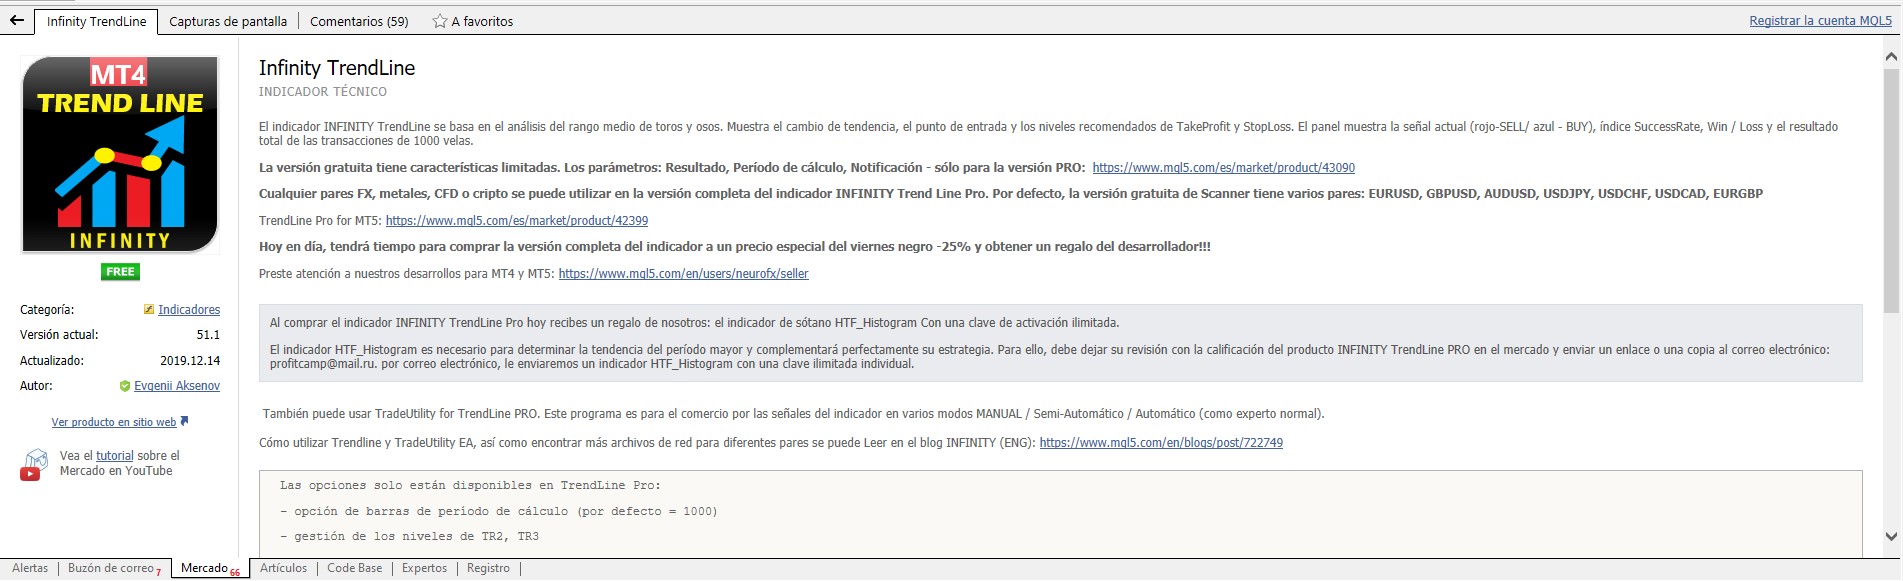The height and width of the screenshot is (581, 1903).
Task: Select the Mercado bottom tab
Action: [209, 568]
